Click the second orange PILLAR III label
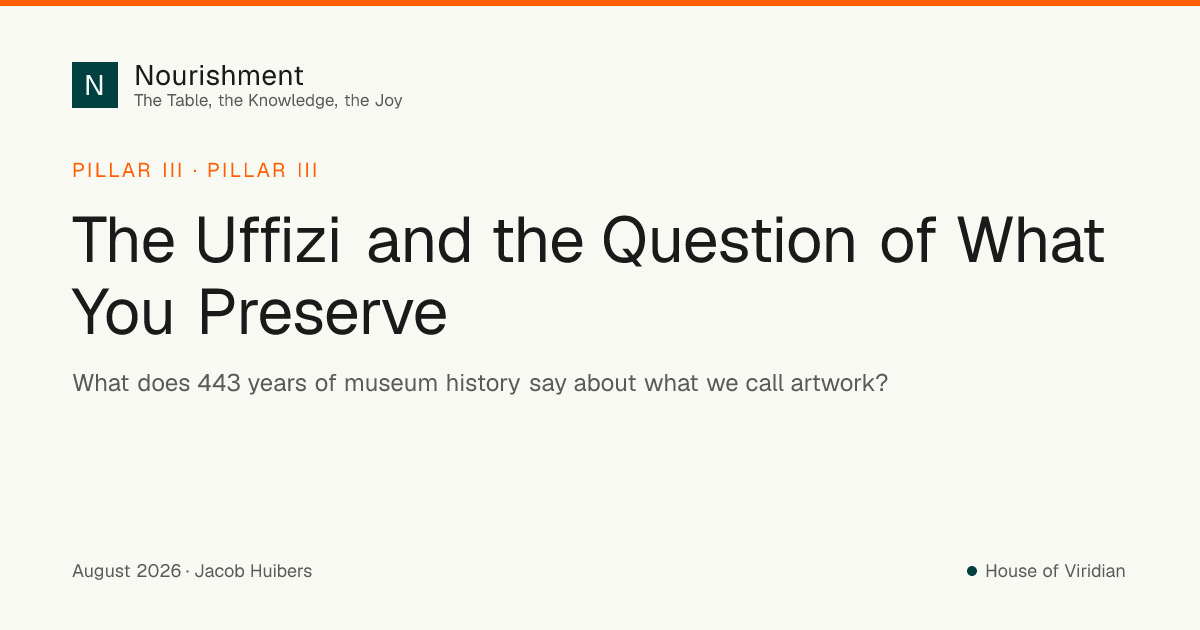Screen dimensions: 1200x630 tap(263, 170)
